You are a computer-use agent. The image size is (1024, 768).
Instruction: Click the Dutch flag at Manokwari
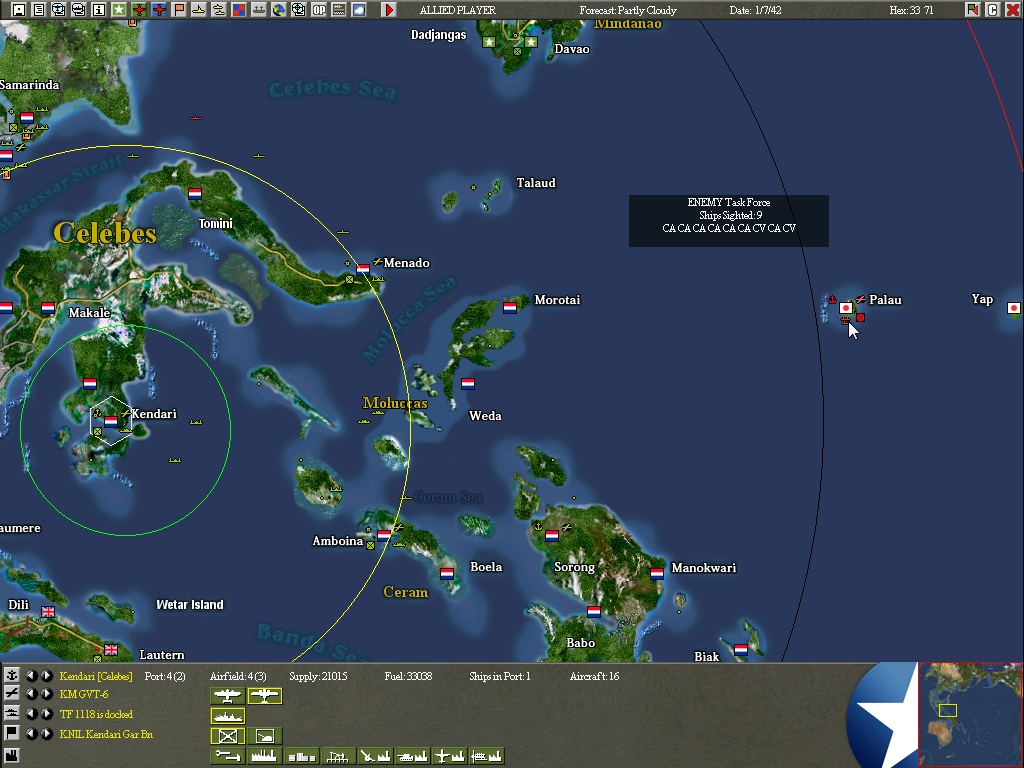[657, 573]
